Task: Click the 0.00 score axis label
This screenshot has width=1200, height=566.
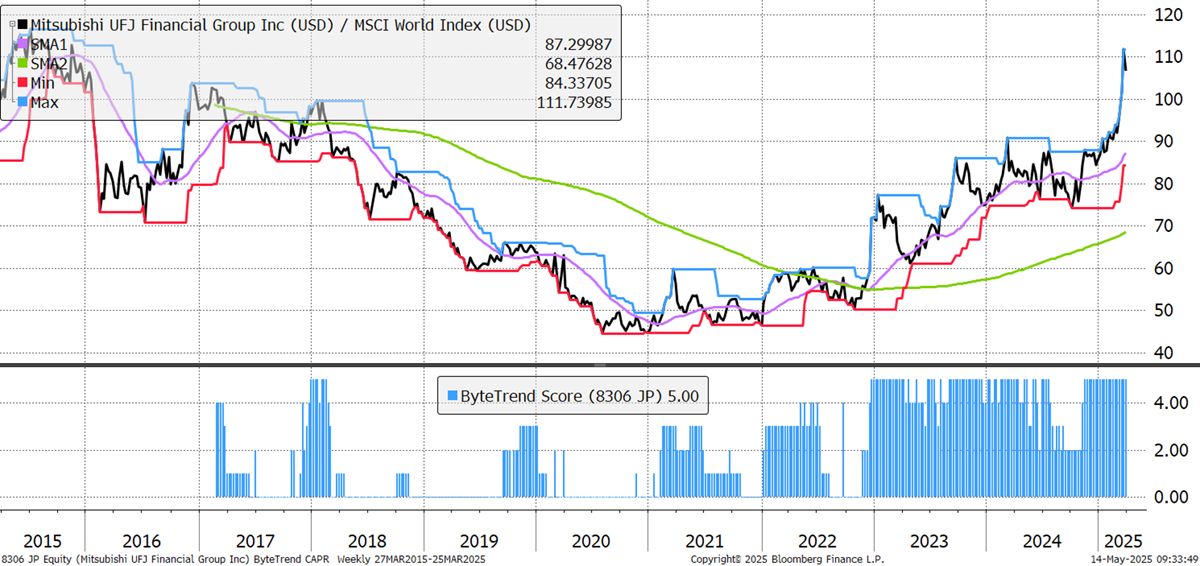Action: (1172, 497)
